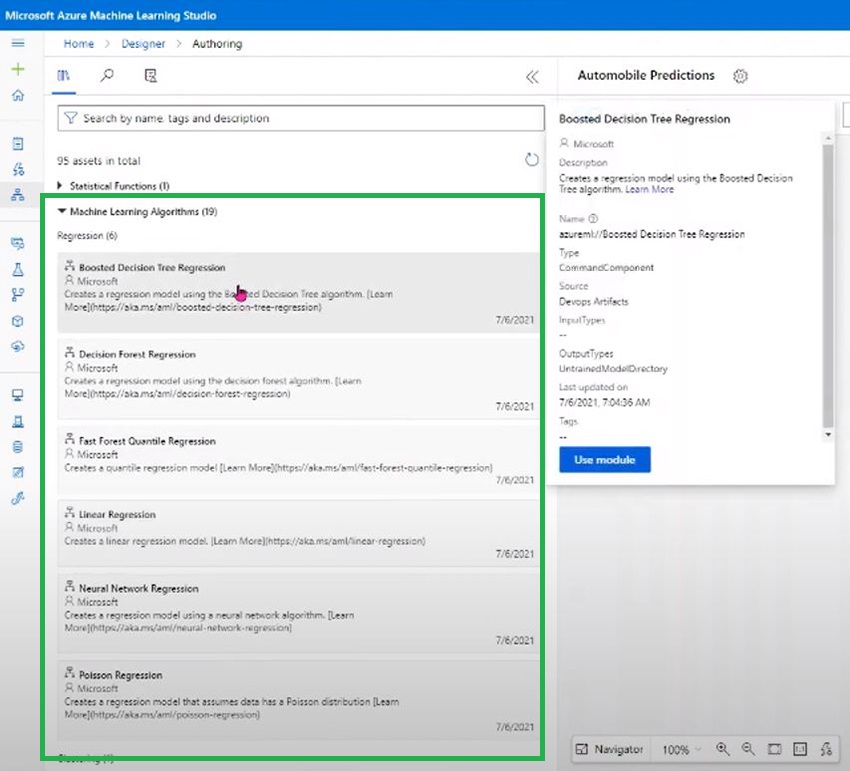The height and width of the screenshot is (771, 850).
Task: Click the Use module button
Action: click(x=604, y=460)
